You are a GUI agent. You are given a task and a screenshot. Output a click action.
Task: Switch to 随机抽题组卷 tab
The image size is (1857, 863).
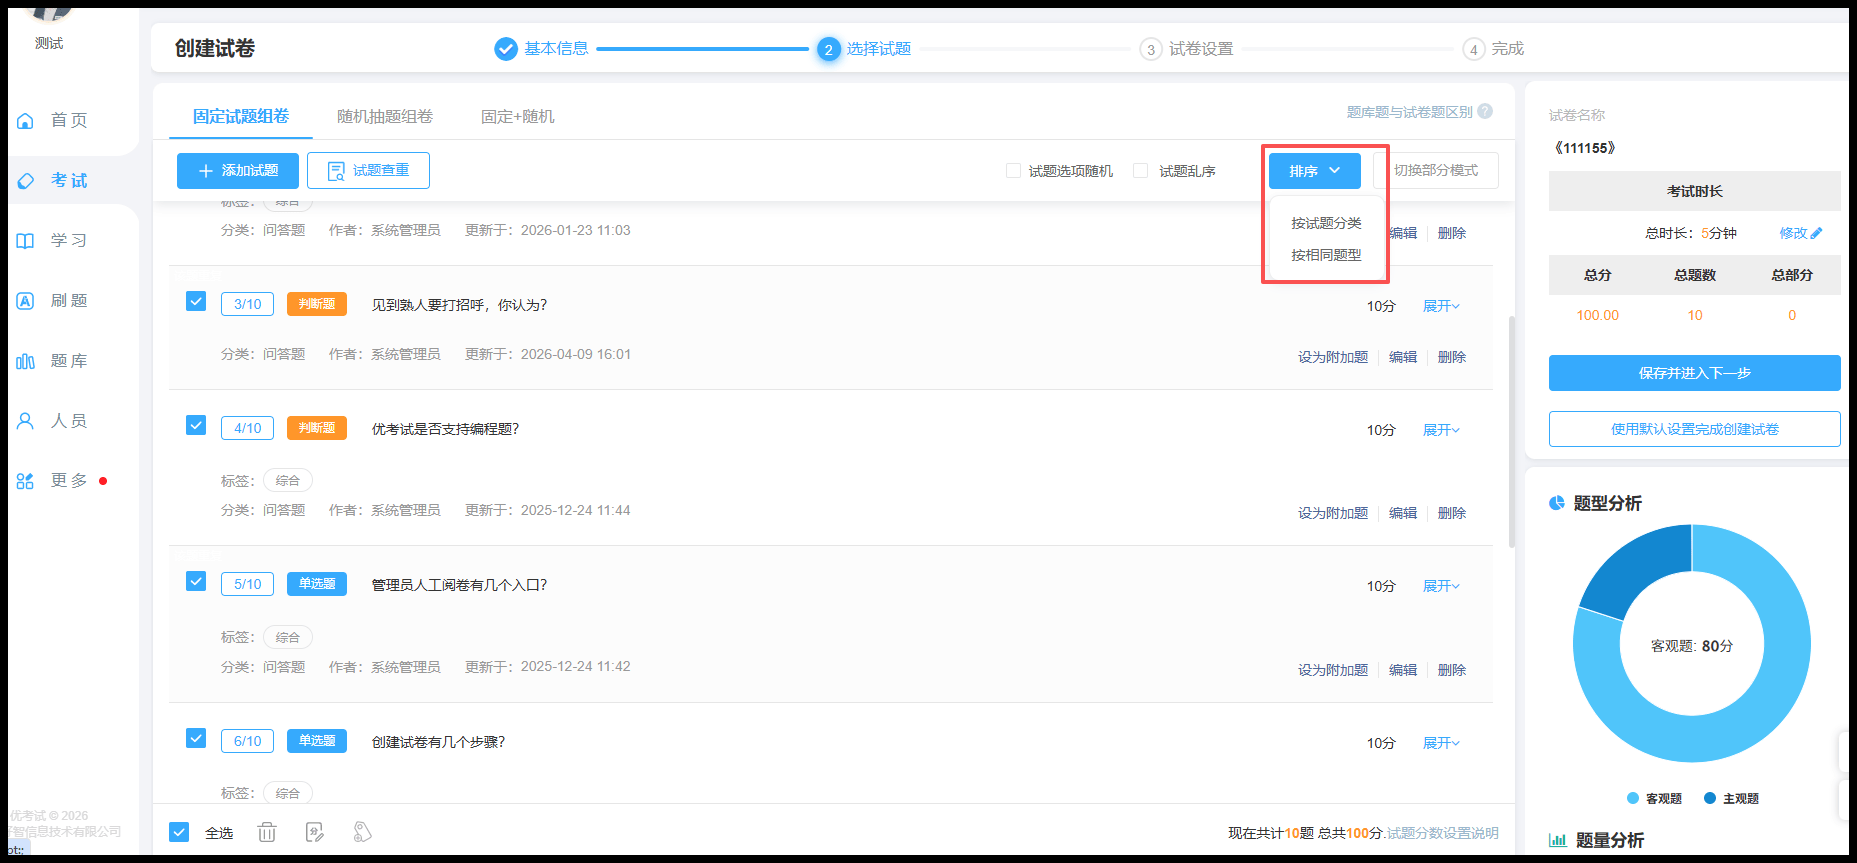pos(385,117)
